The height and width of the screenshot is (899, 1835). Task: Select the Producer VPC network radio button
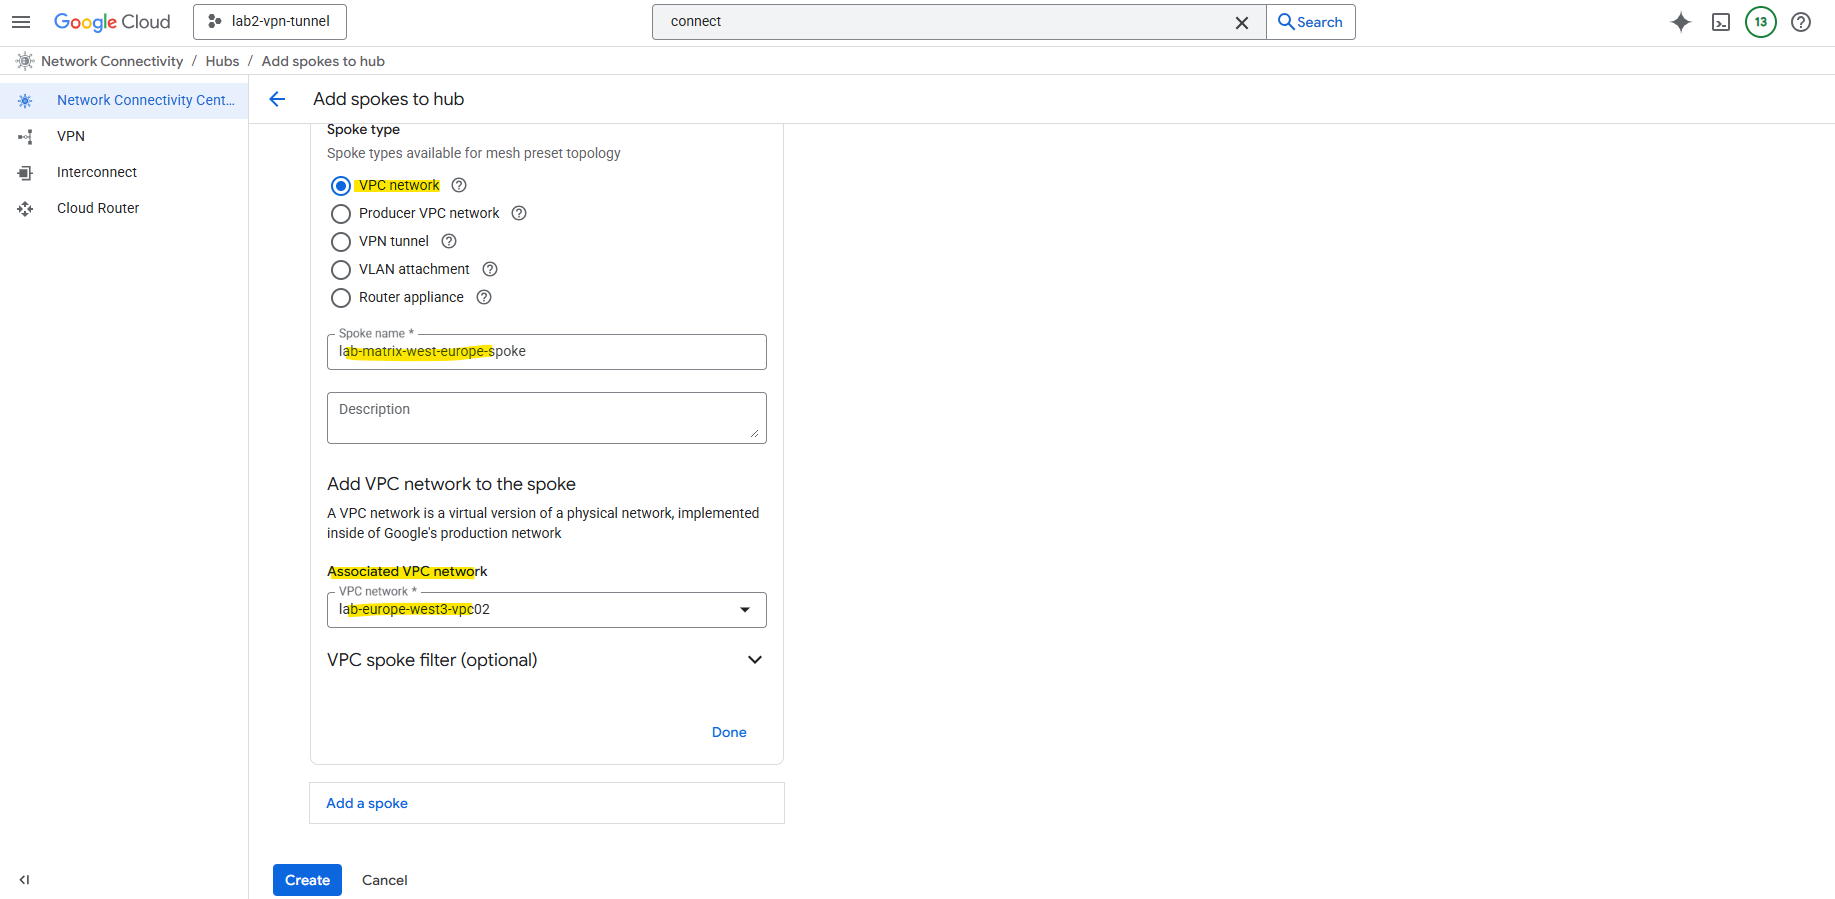tap(341, 214)
